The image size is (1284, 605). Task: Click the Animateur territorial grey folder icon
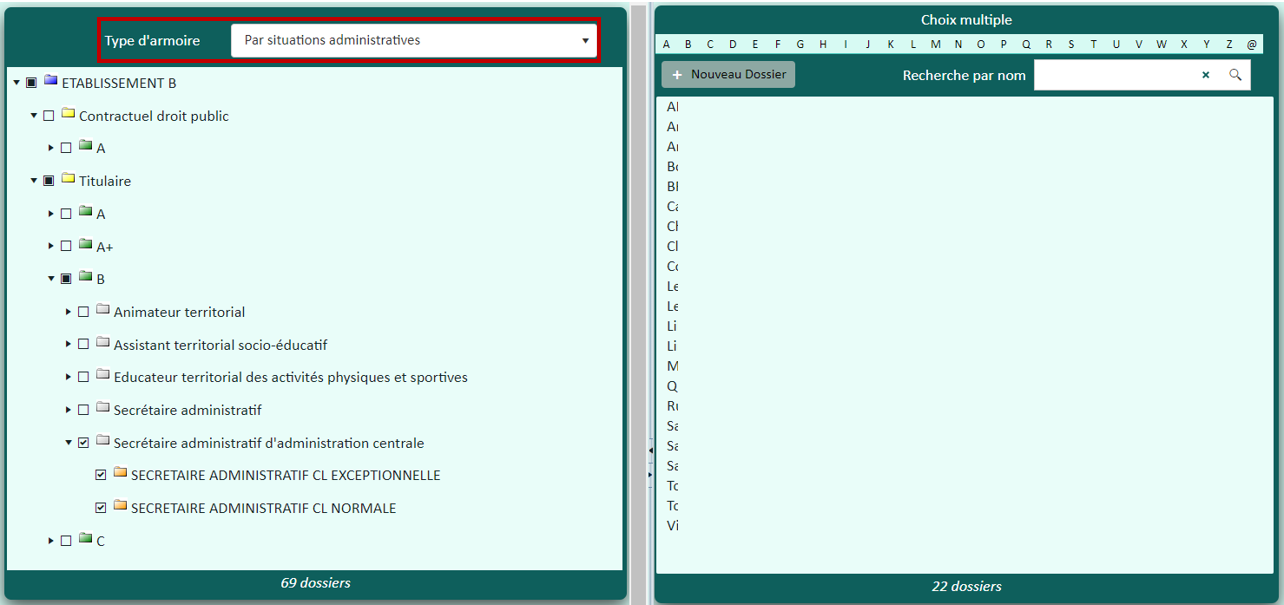coord(103,310)
